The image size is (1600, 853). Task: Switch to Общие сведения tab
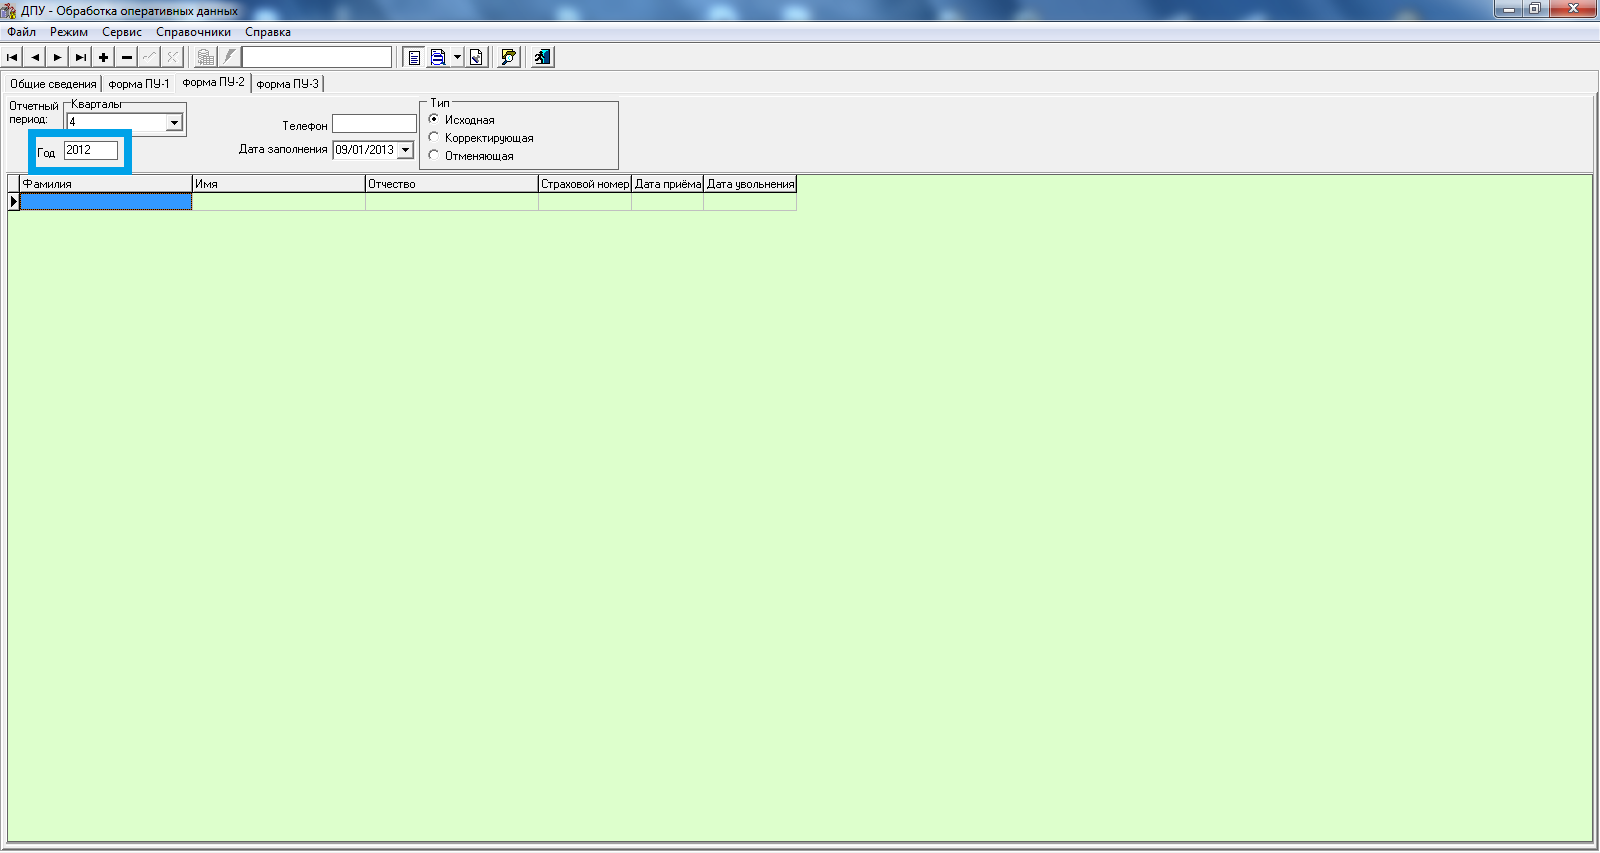[53, 84]
